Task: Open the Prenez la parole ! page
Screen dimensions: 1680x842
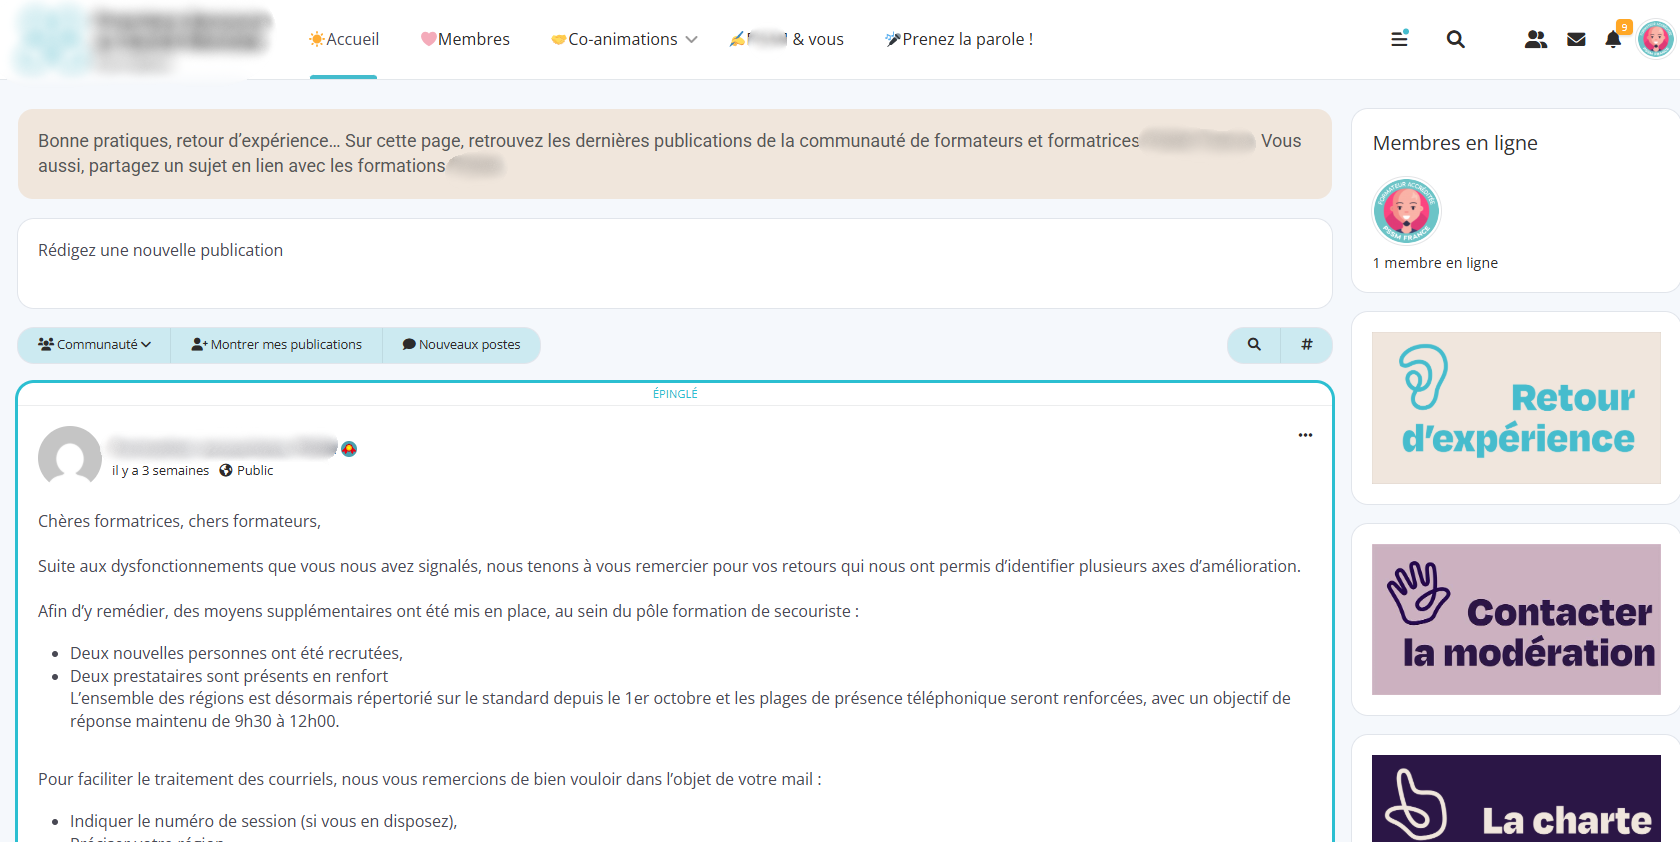Action: [x=959, y=39]
